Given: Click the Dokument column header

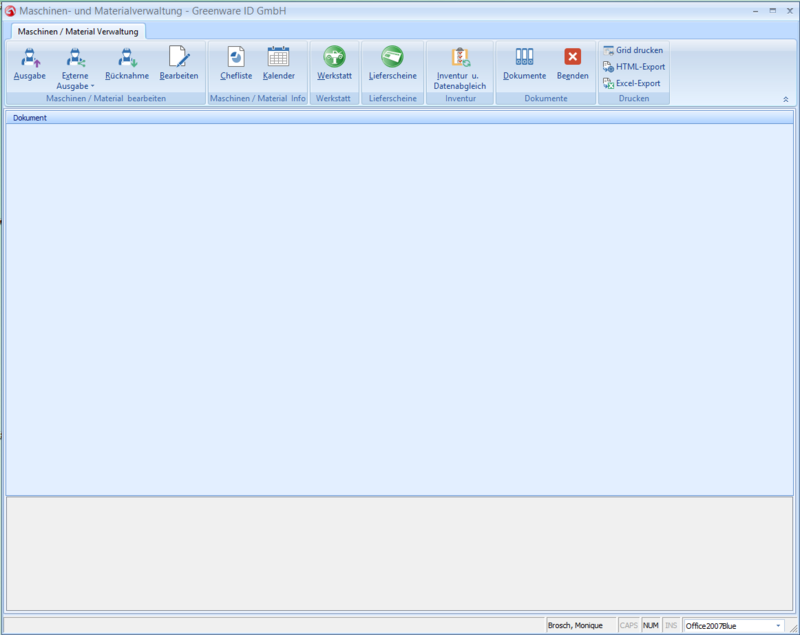Looking at the screenshot, I should point(399,118).
